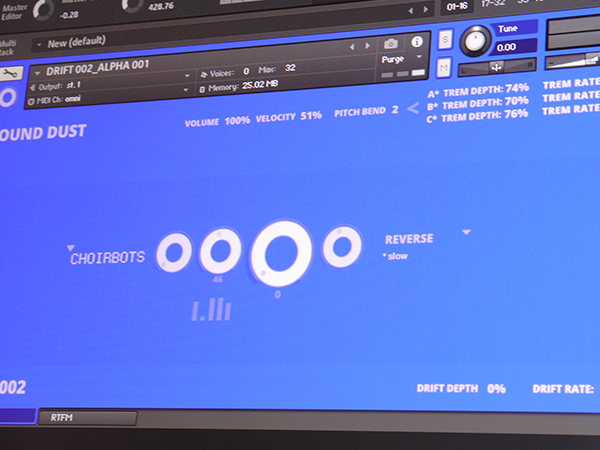Toggle the REVERSE option

click(x=409, y=239)
